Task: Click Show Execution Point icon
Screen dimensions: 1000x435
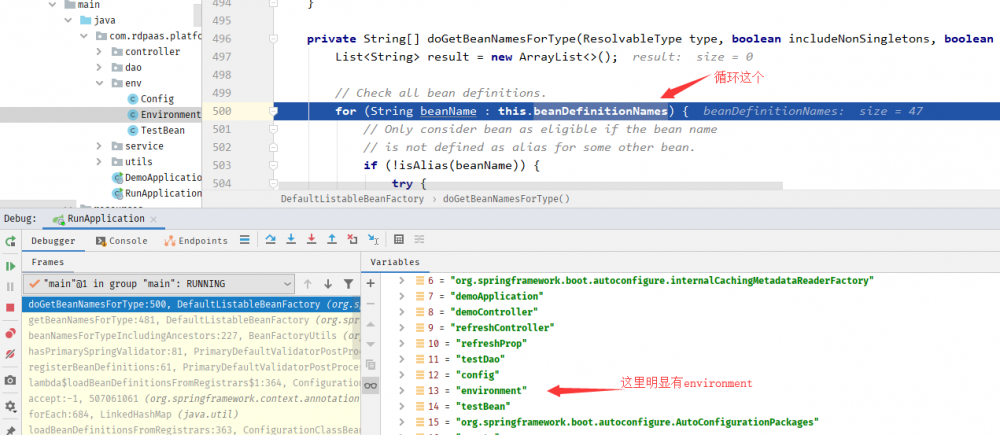Action: pyautogui.click(x=244, y=240)
